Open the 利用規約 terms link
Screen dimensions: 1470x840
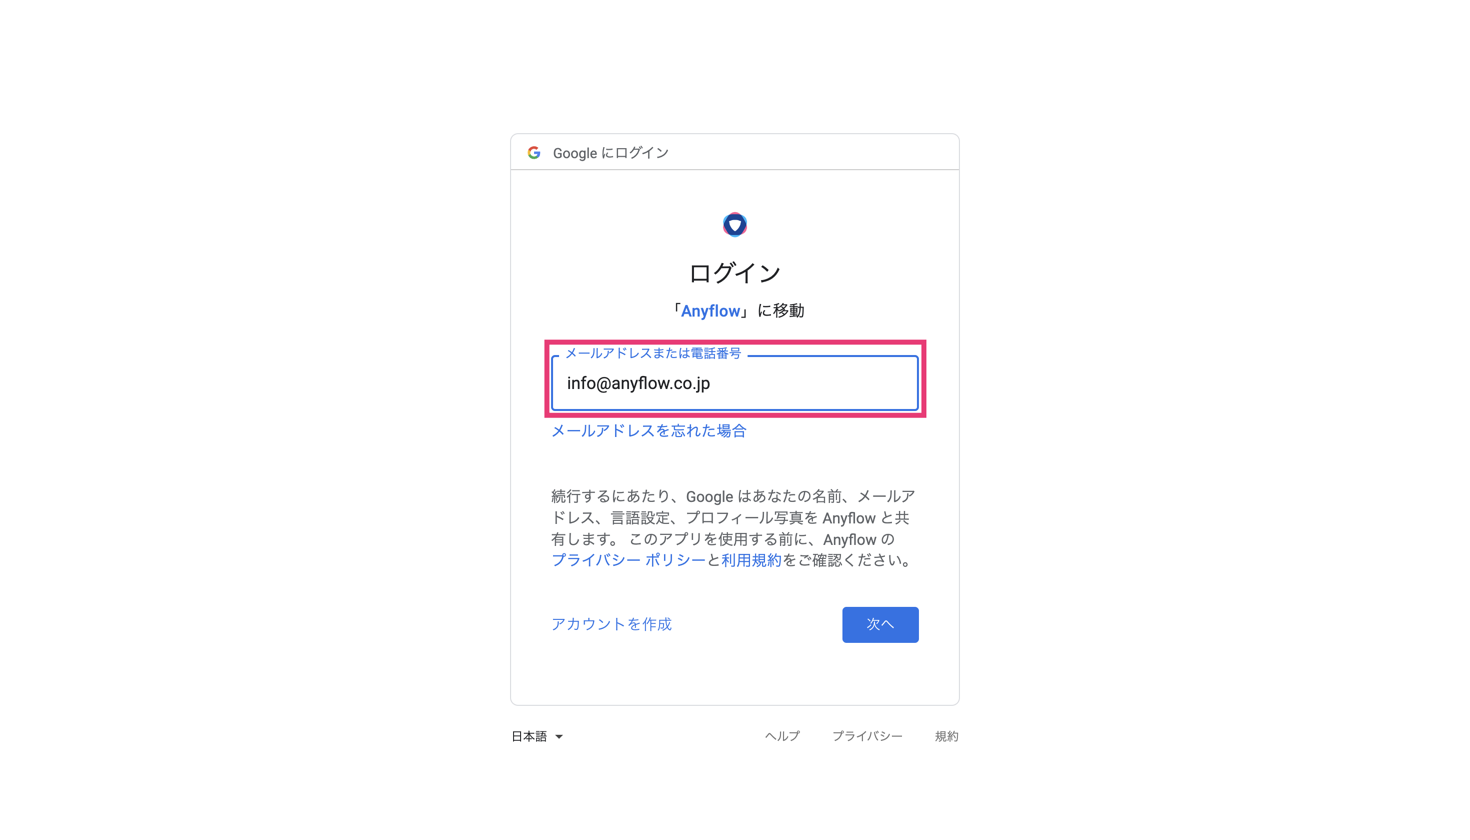751,561
